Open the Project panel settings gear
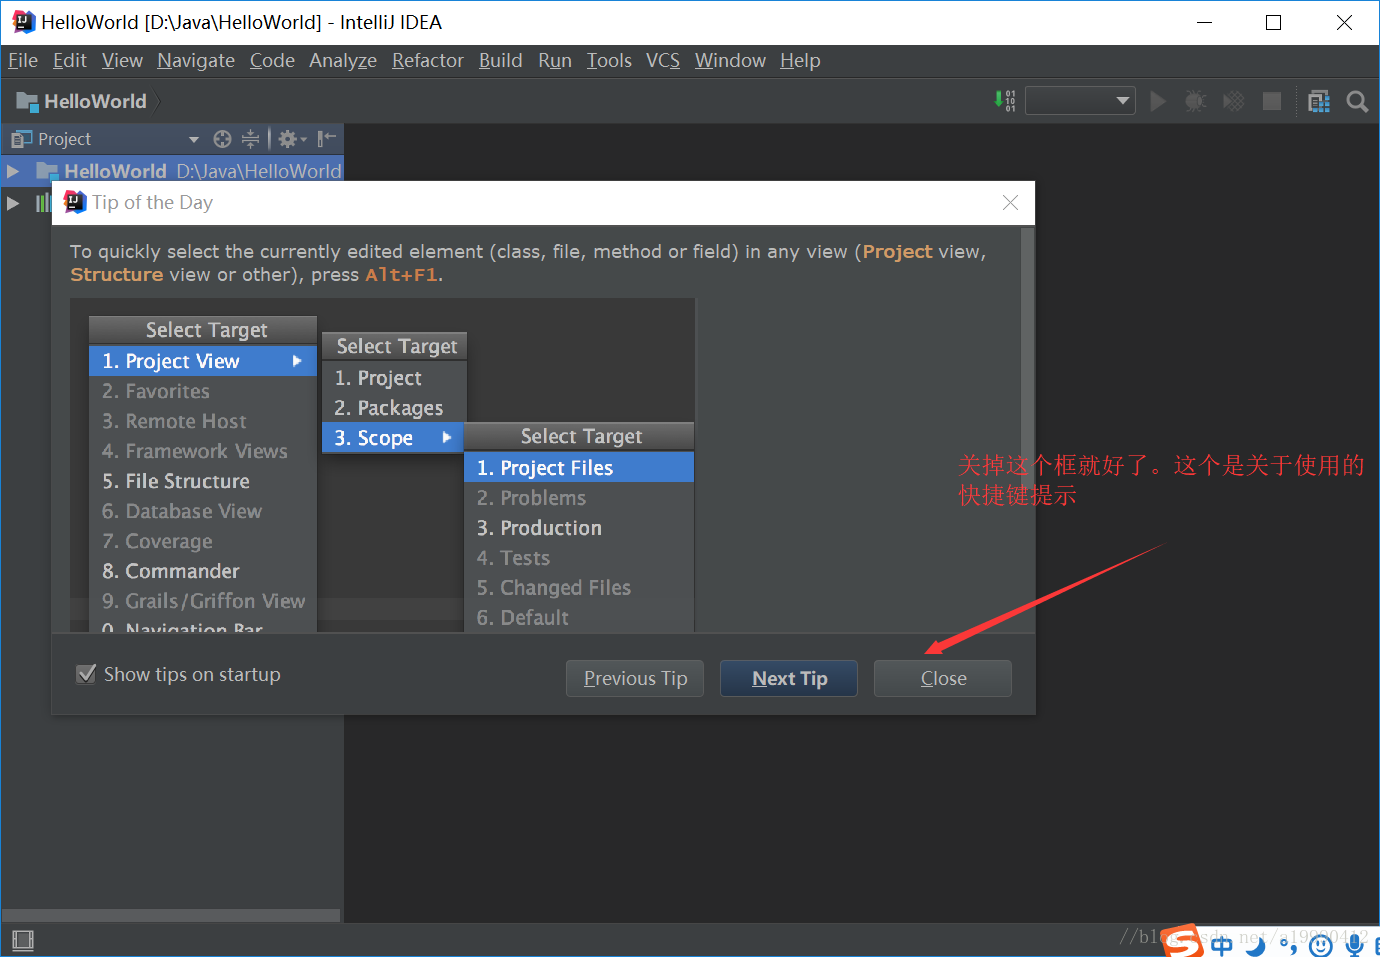This screenshot has height=957, width=1380. [291, 139]
